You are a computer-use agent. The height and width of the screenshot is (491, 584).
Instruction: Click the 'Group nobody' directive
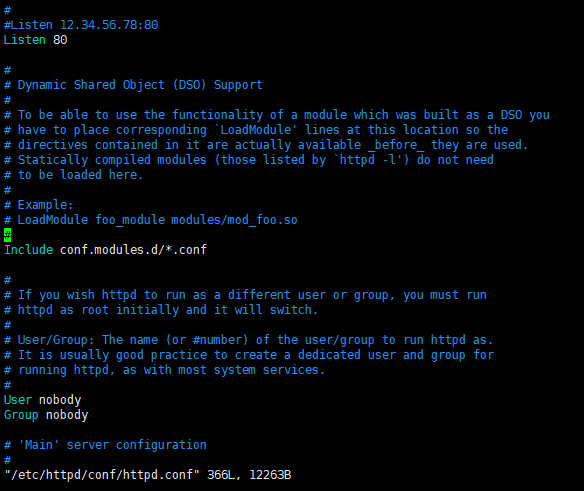coord(46,415)
